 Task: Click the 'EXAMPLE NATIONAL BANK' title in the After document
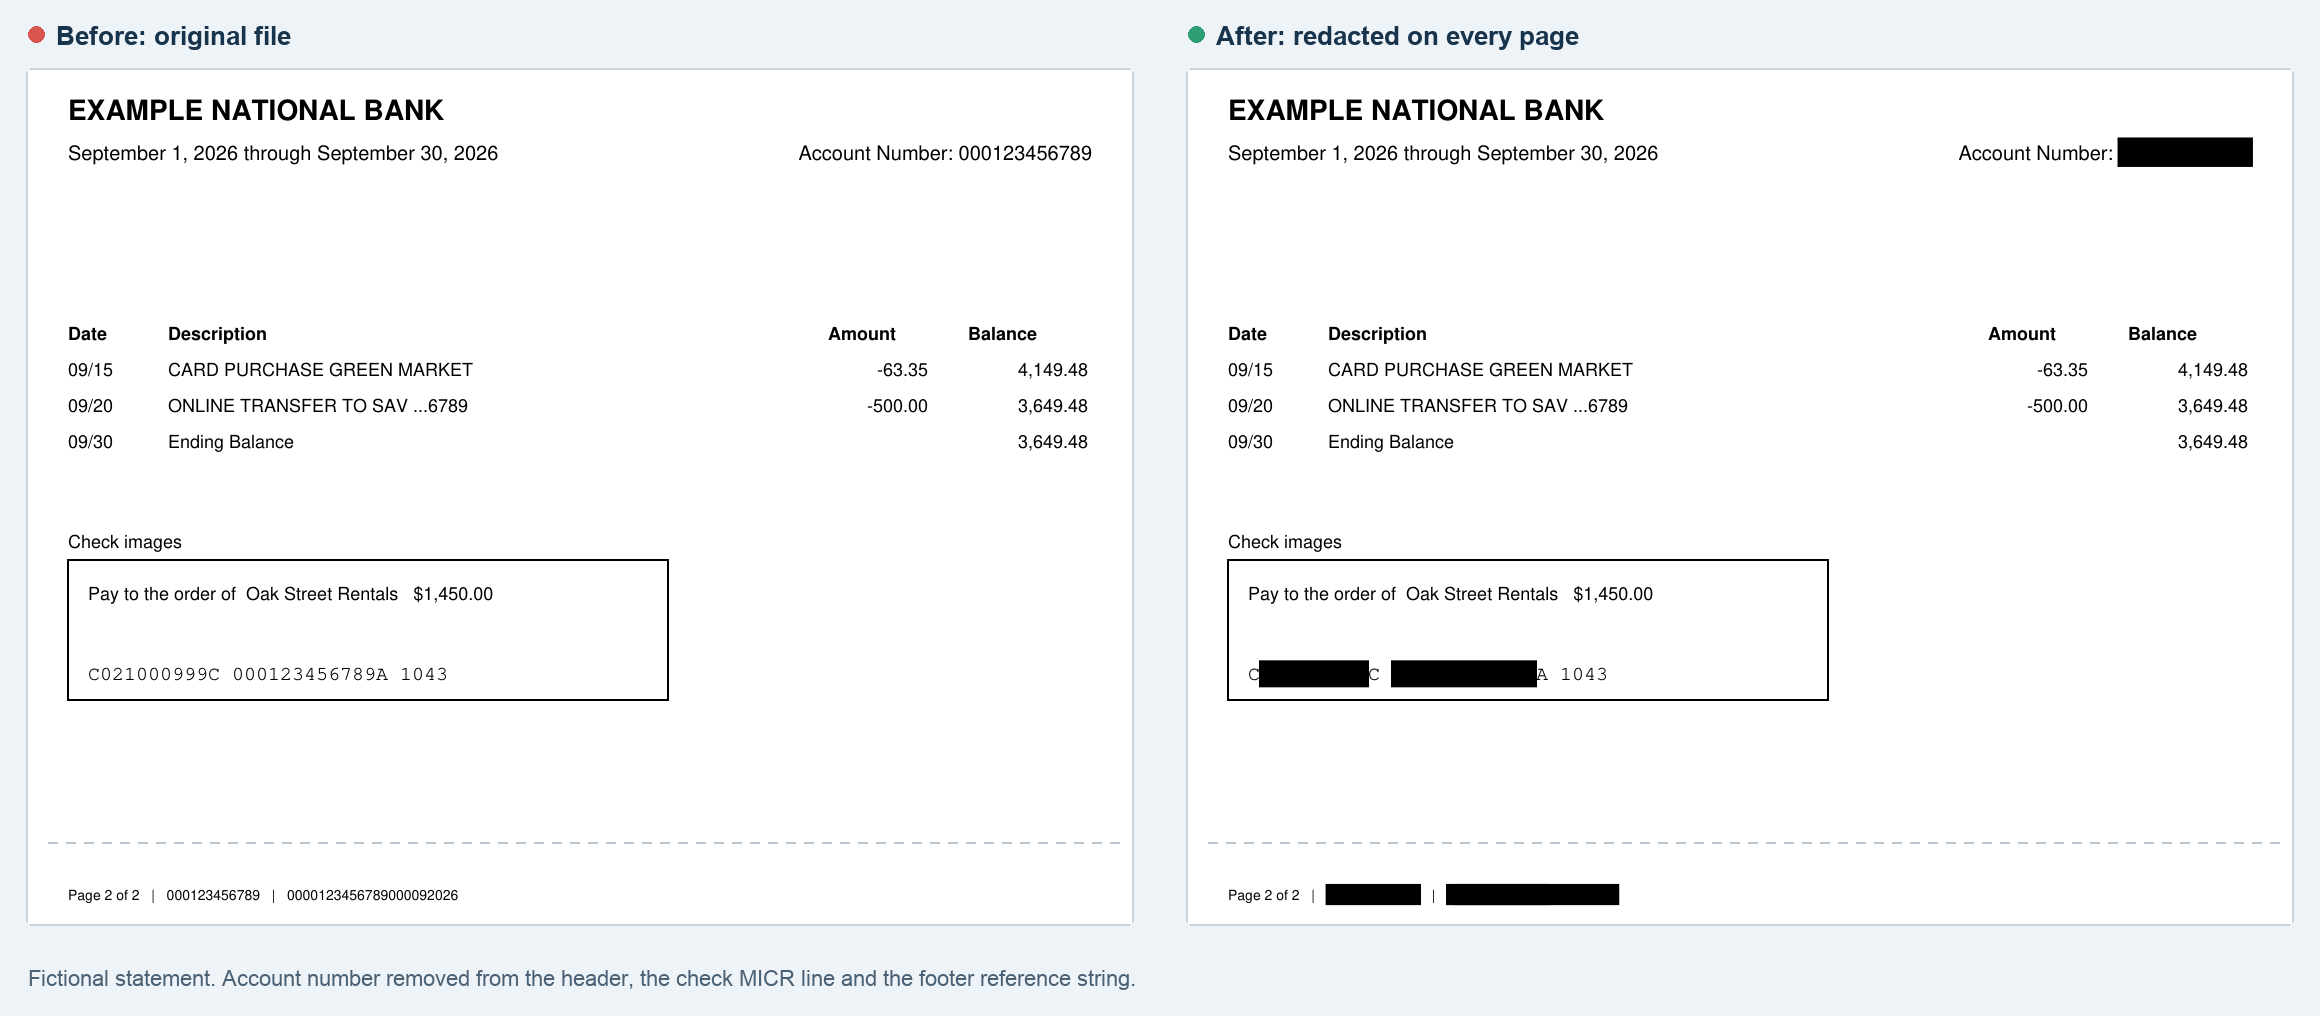tap(1416, 110)
